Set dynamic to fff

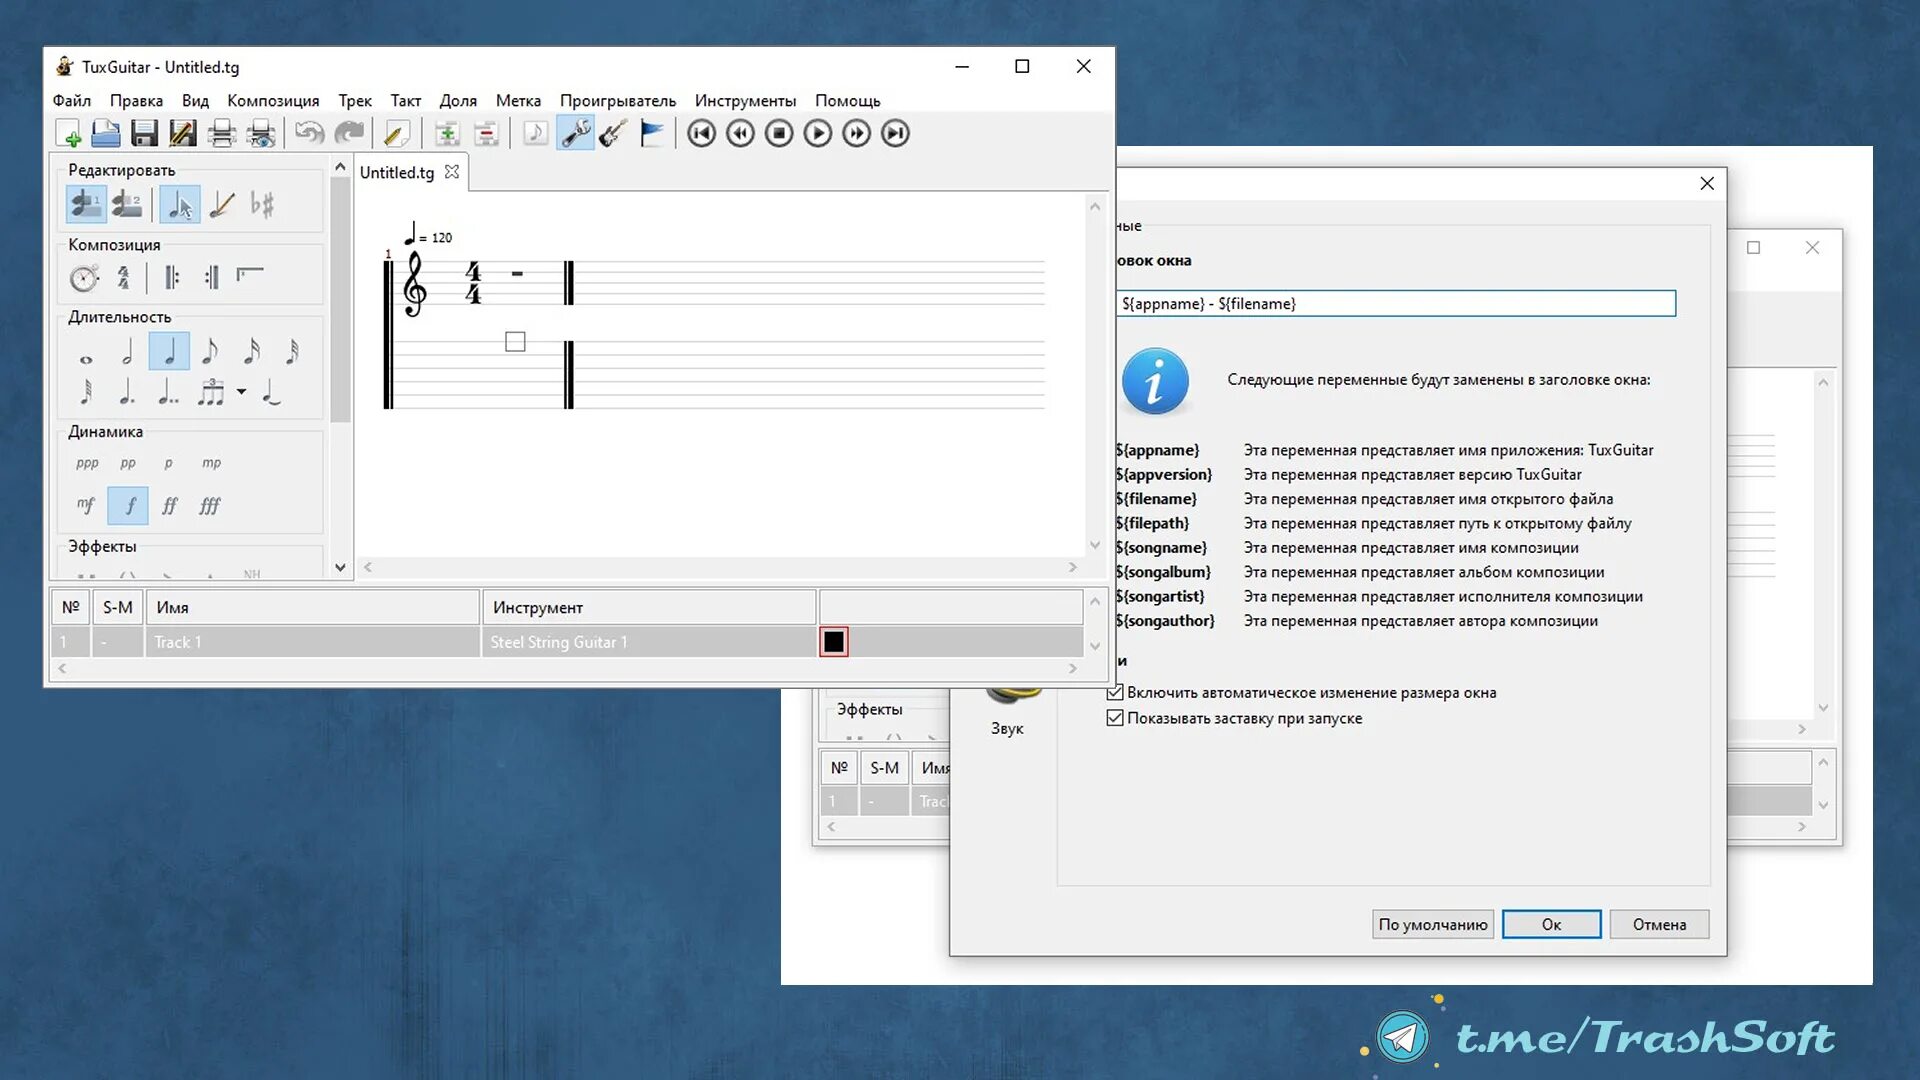(209, 505)
